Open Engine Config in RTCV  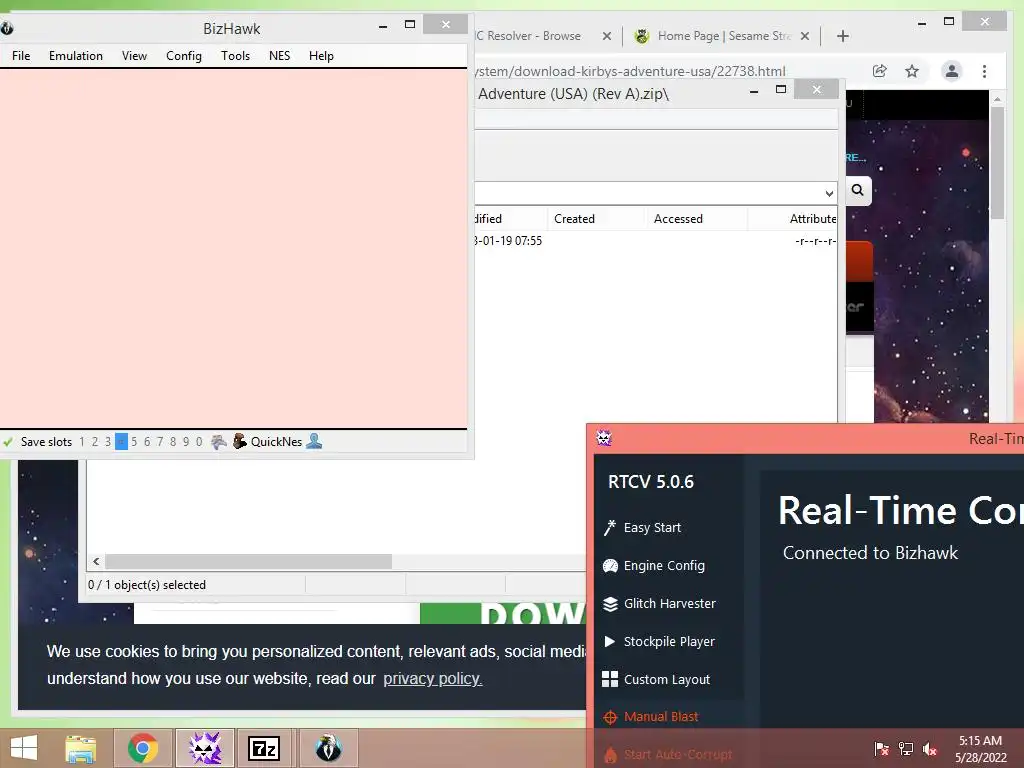coord(664,566)
